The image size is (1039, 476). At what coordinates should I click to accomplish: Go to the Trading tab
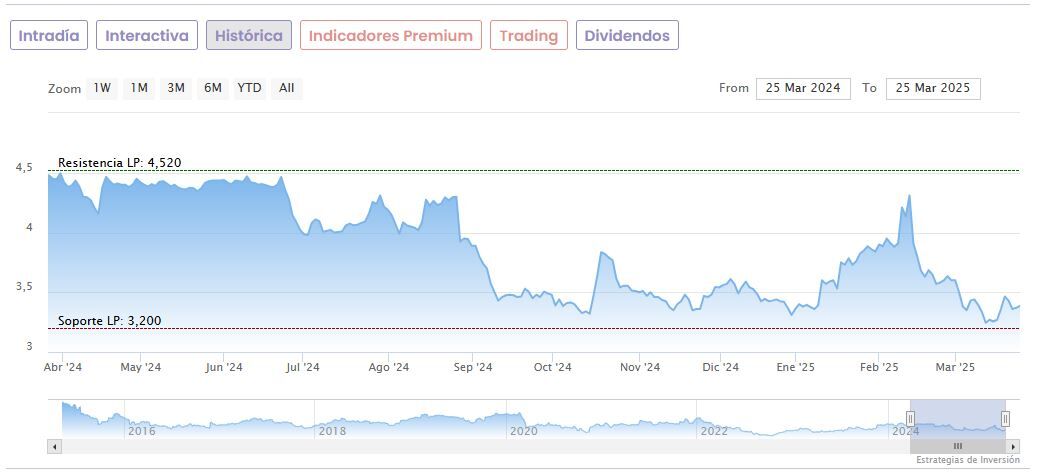point(529,36)
